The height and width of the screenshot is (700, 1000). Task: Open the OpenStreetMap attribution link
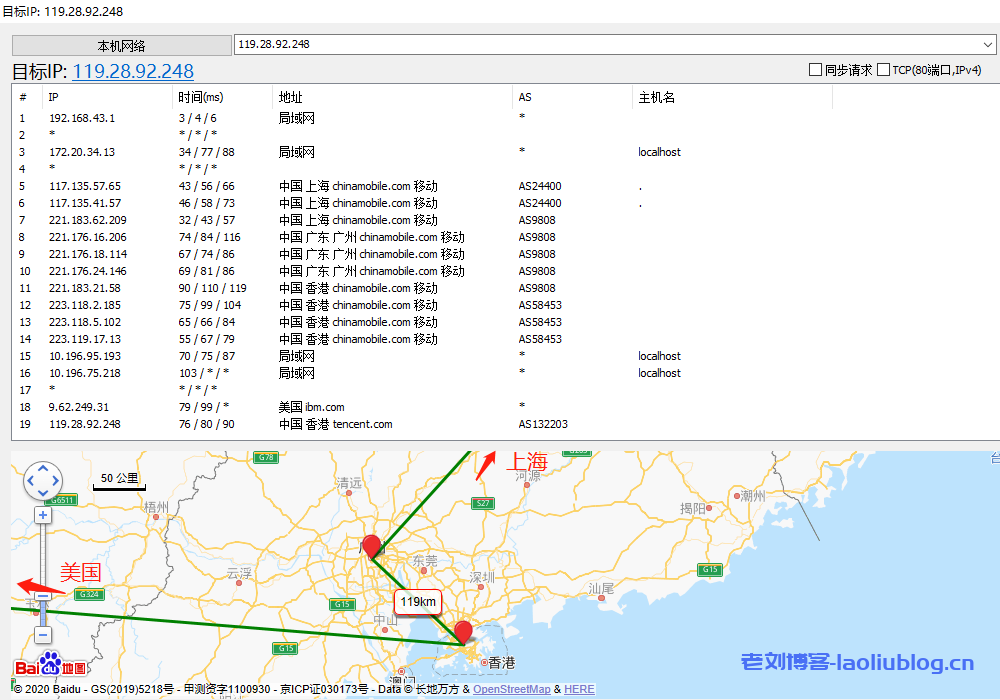click(x=511, y=689)
